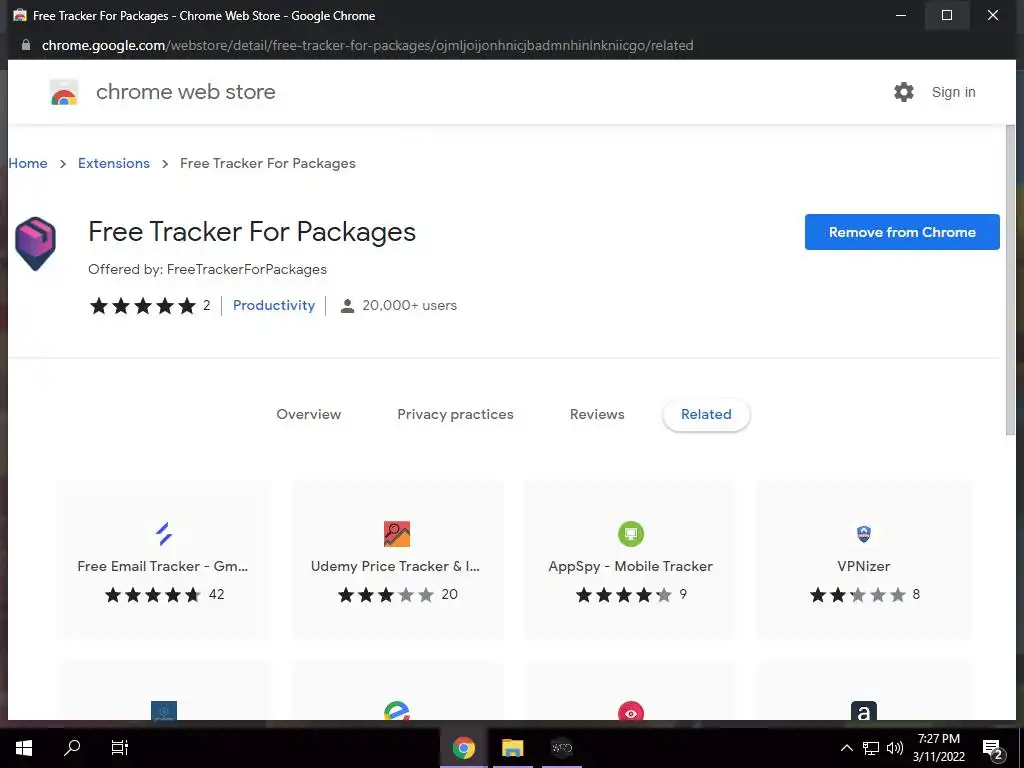Open File Explorer from taskbar

[x=513, y=747]
